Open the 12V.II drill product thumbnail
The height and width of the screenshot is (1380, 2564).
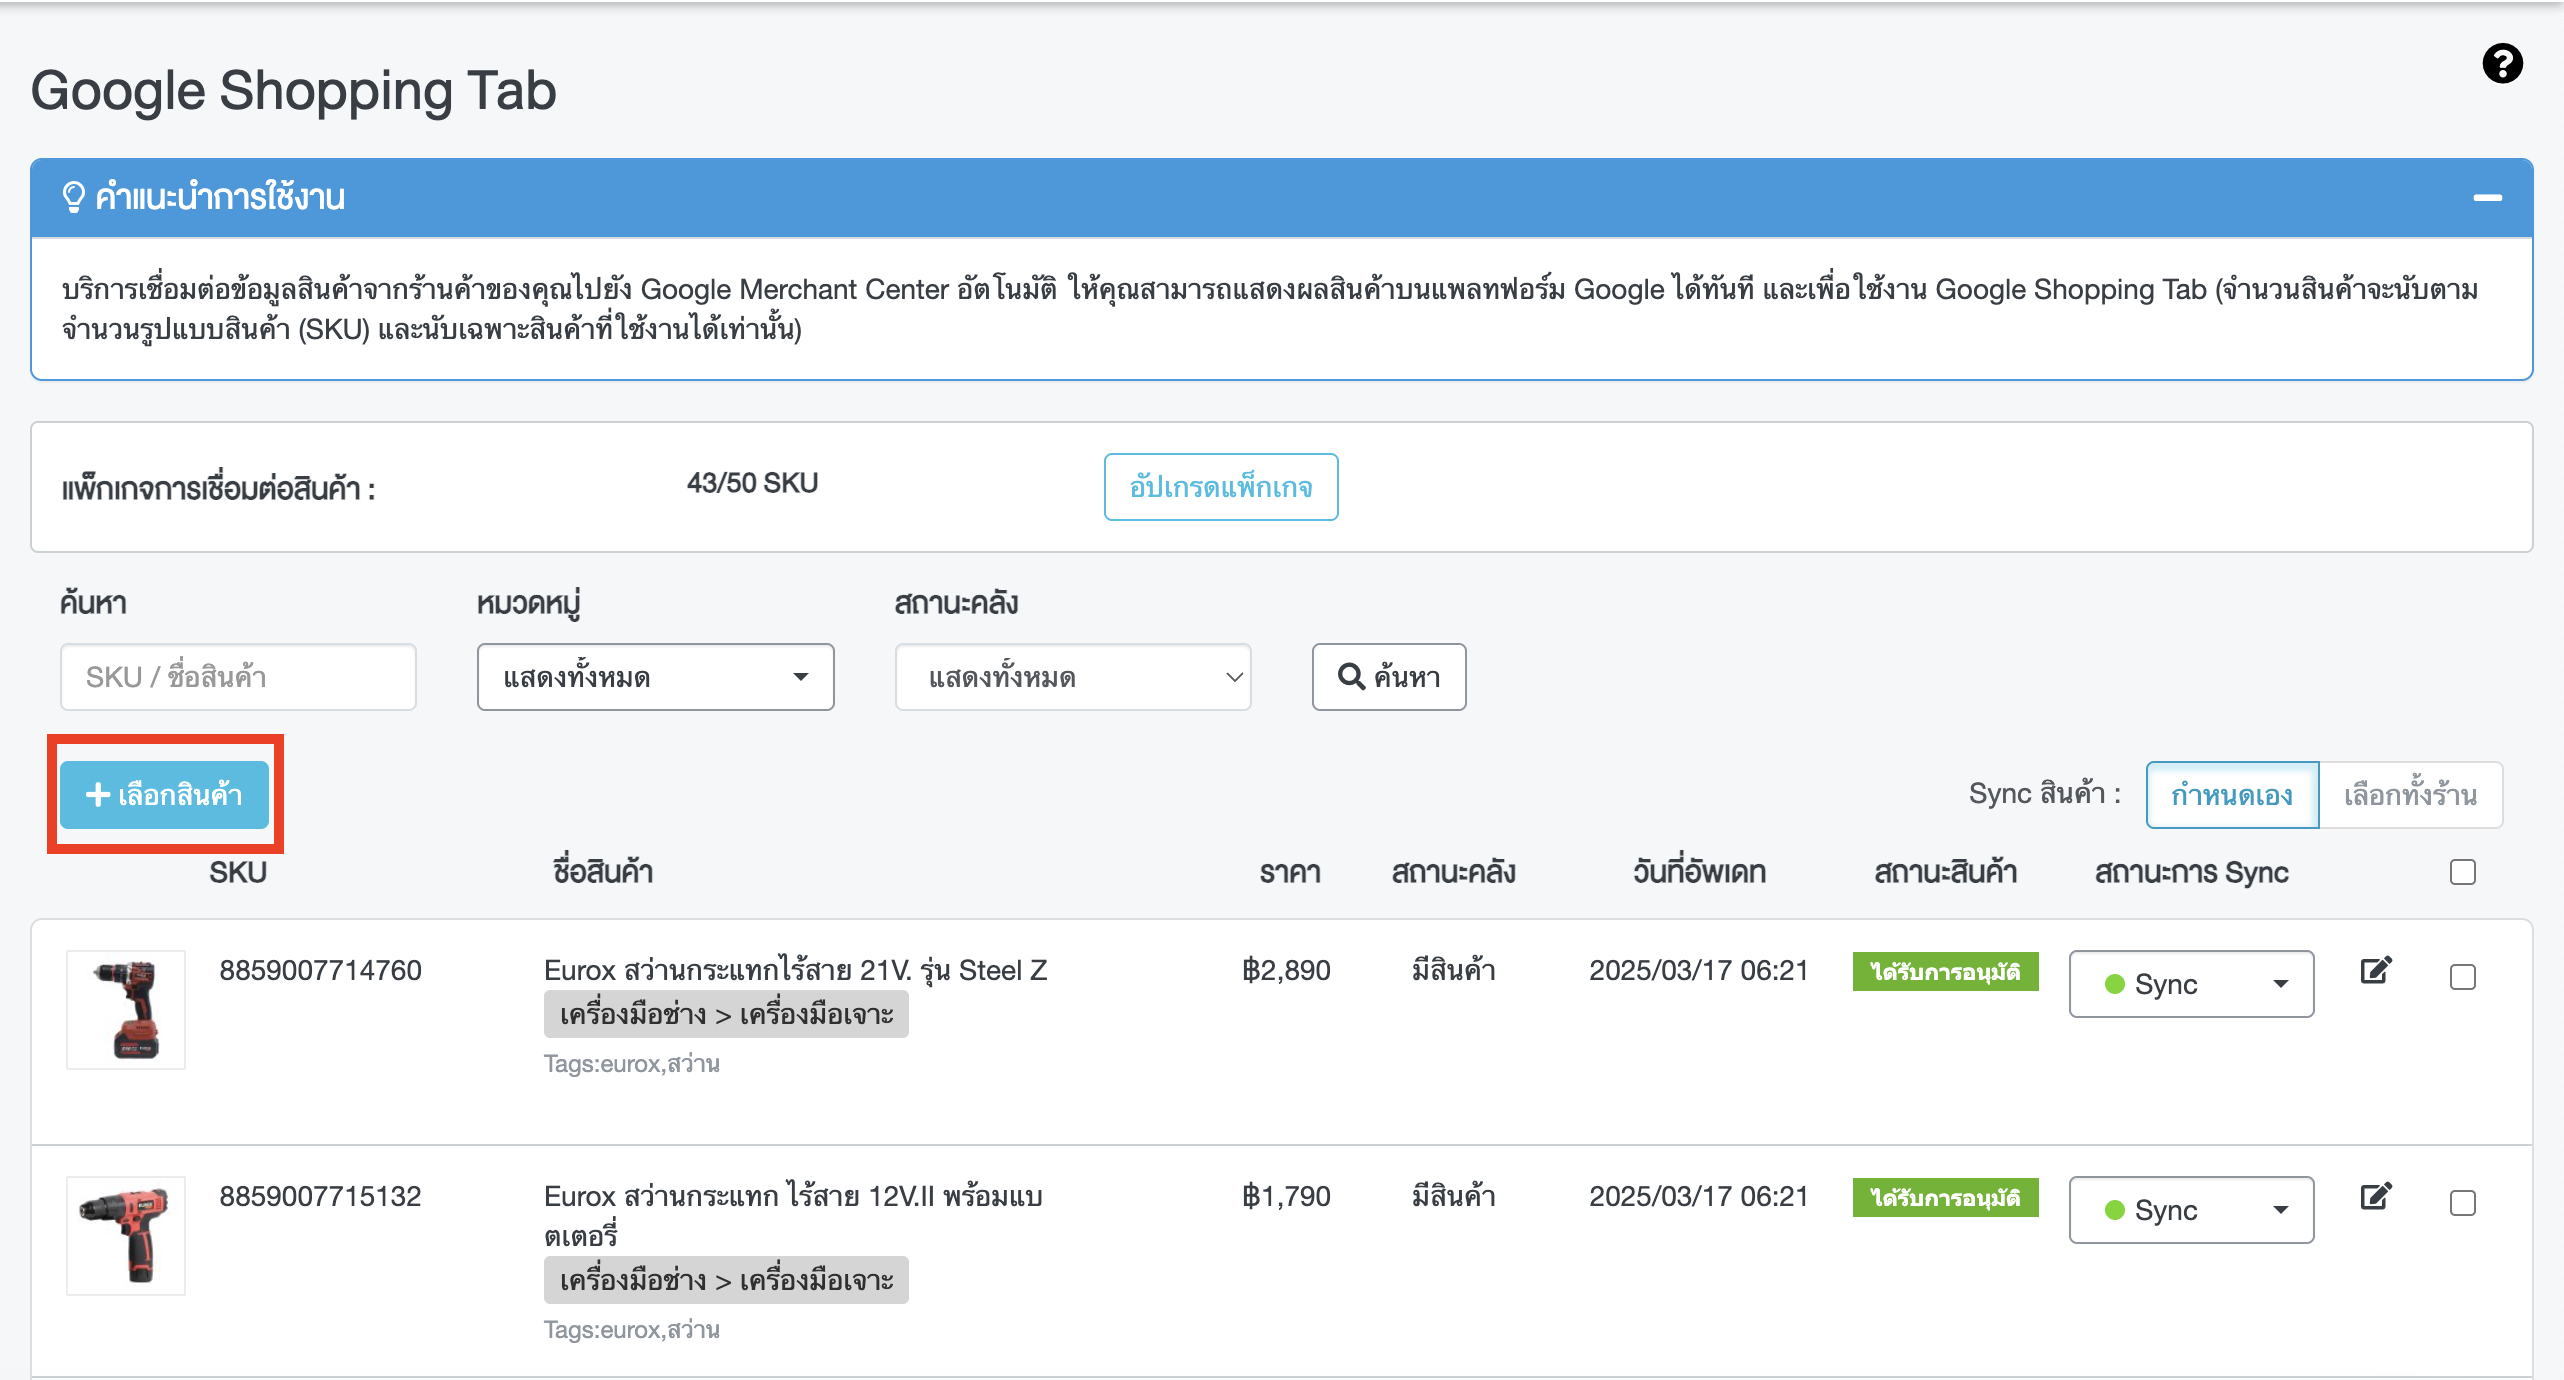126,1236
